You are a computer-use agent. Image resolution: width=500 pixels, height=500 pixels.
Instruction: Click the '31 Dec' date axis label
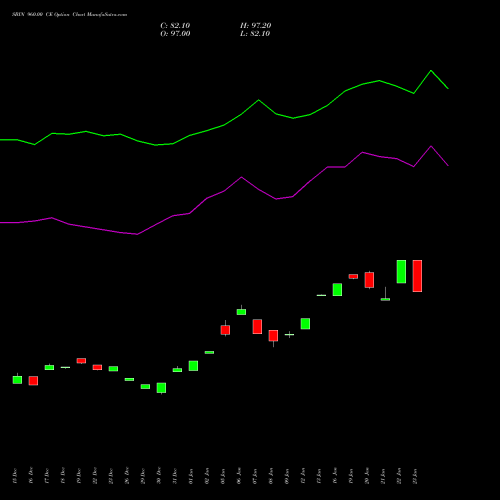(x=175, y=476)
